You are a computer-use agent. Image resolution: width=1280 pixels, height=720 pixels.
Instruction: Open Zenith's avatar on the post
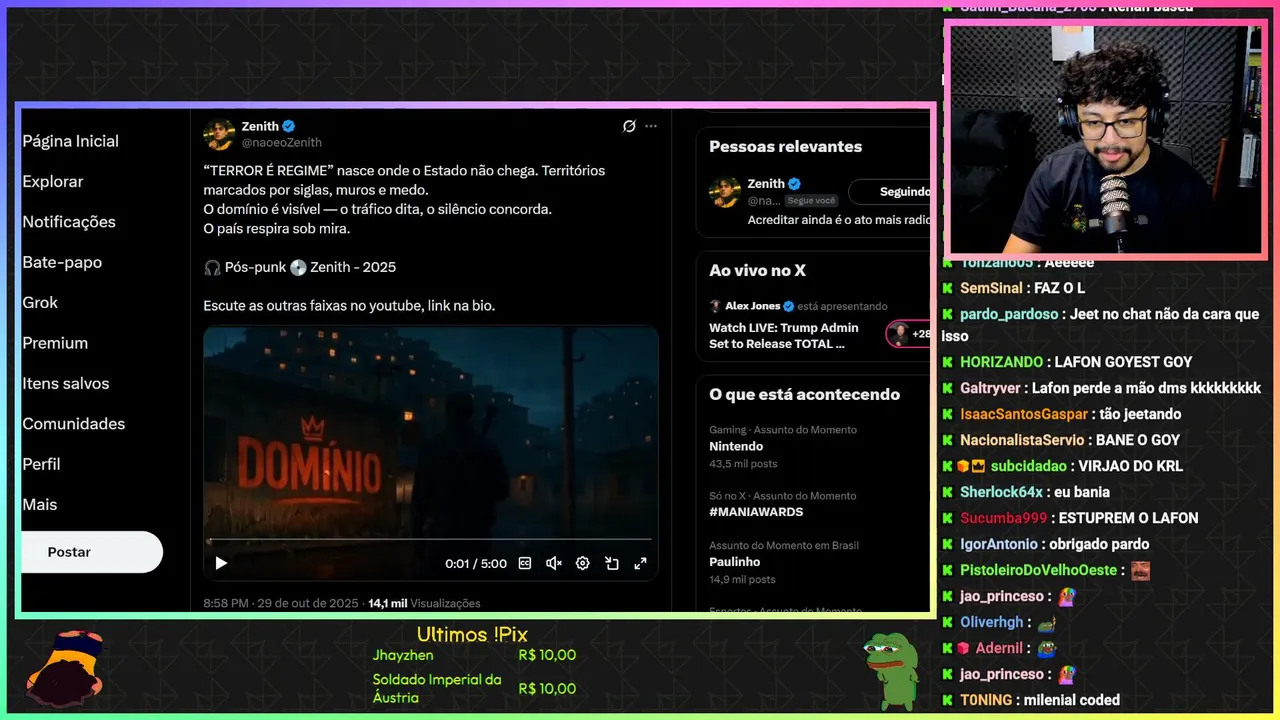219,134
